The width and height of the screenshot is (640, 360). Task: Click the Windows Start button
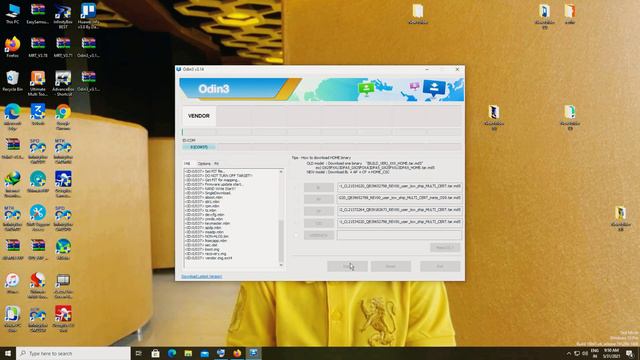tap(8, 353)
